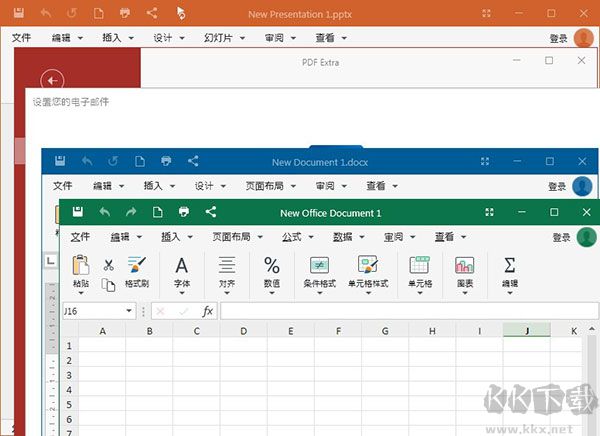The width and height of the screenshot is (600, 436).
Task: Save the spreadsheet in New Office Document 1
Action: (78, 212)
